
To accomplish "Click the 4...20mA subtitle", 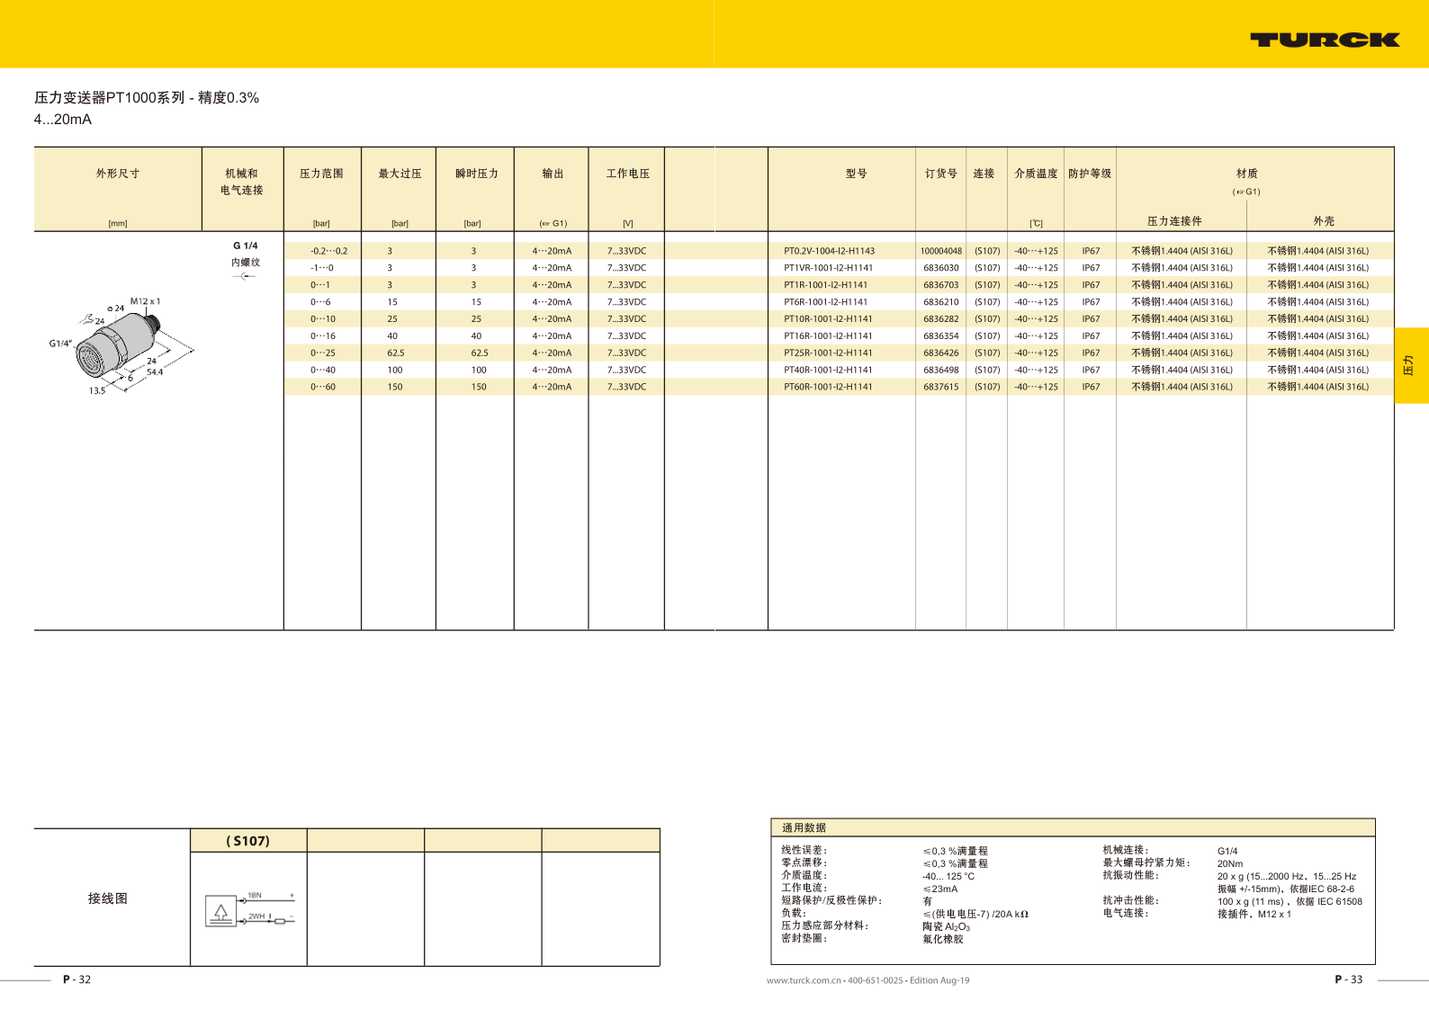I will pos(63,119).
